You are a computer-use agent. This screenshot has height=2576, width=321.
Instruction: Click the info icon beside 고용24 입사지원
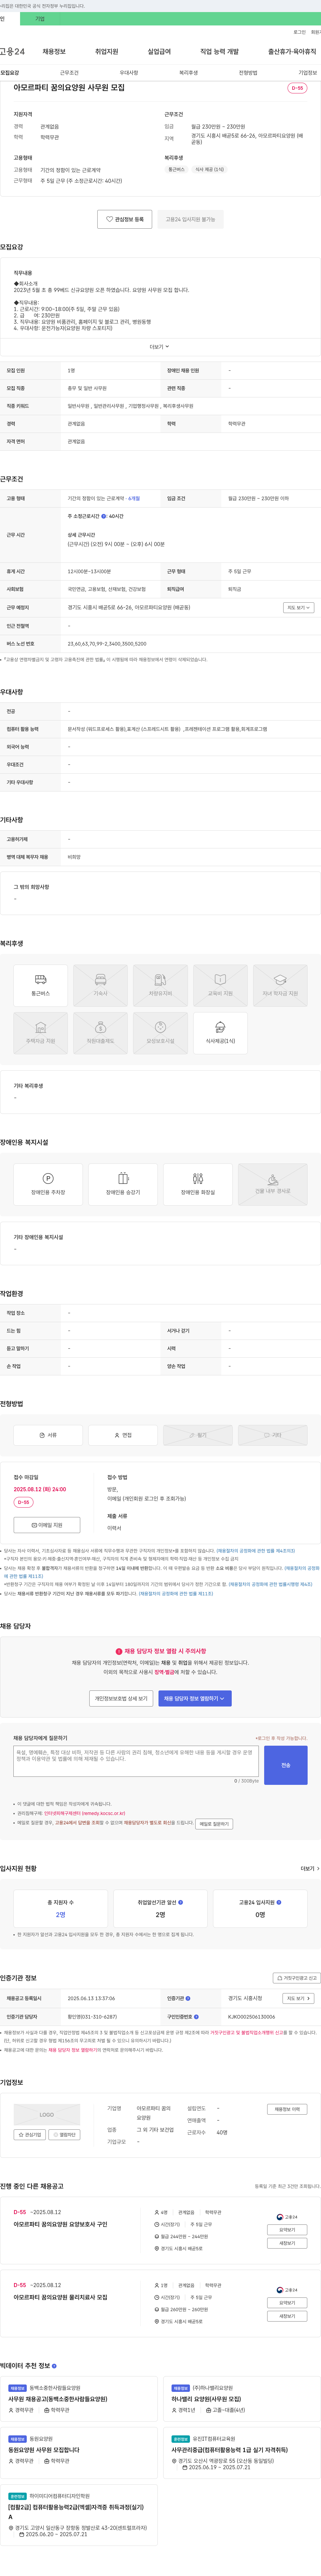point(279,1902)
